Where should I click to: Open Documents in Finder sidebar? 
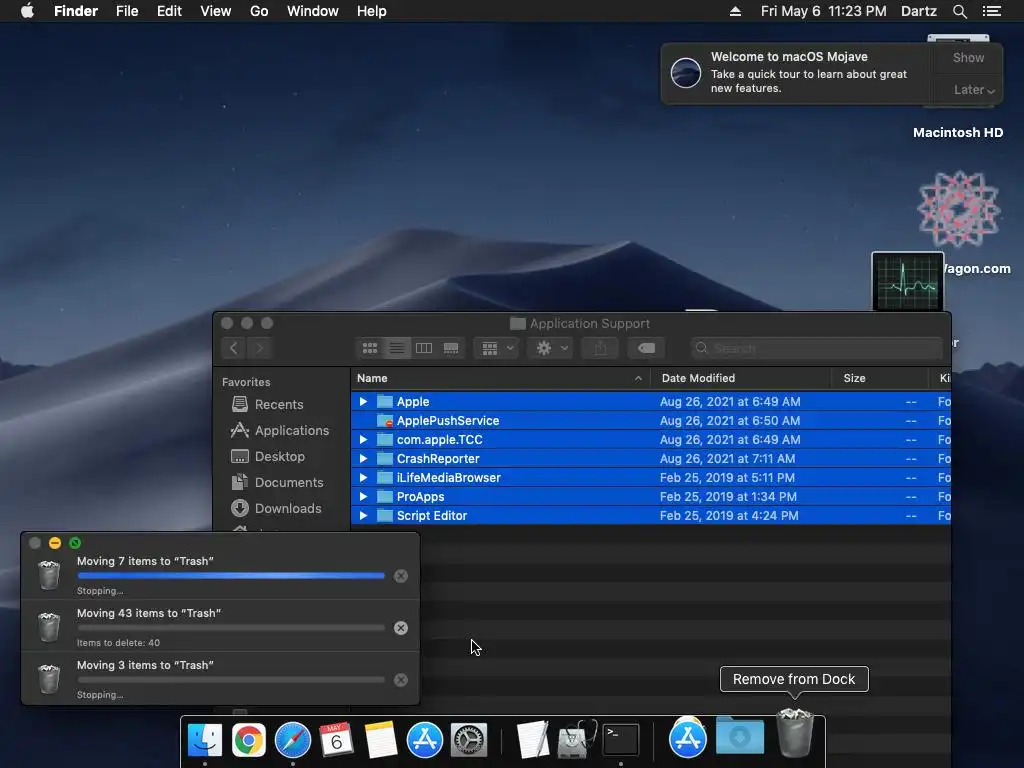(x=277, y=483)
